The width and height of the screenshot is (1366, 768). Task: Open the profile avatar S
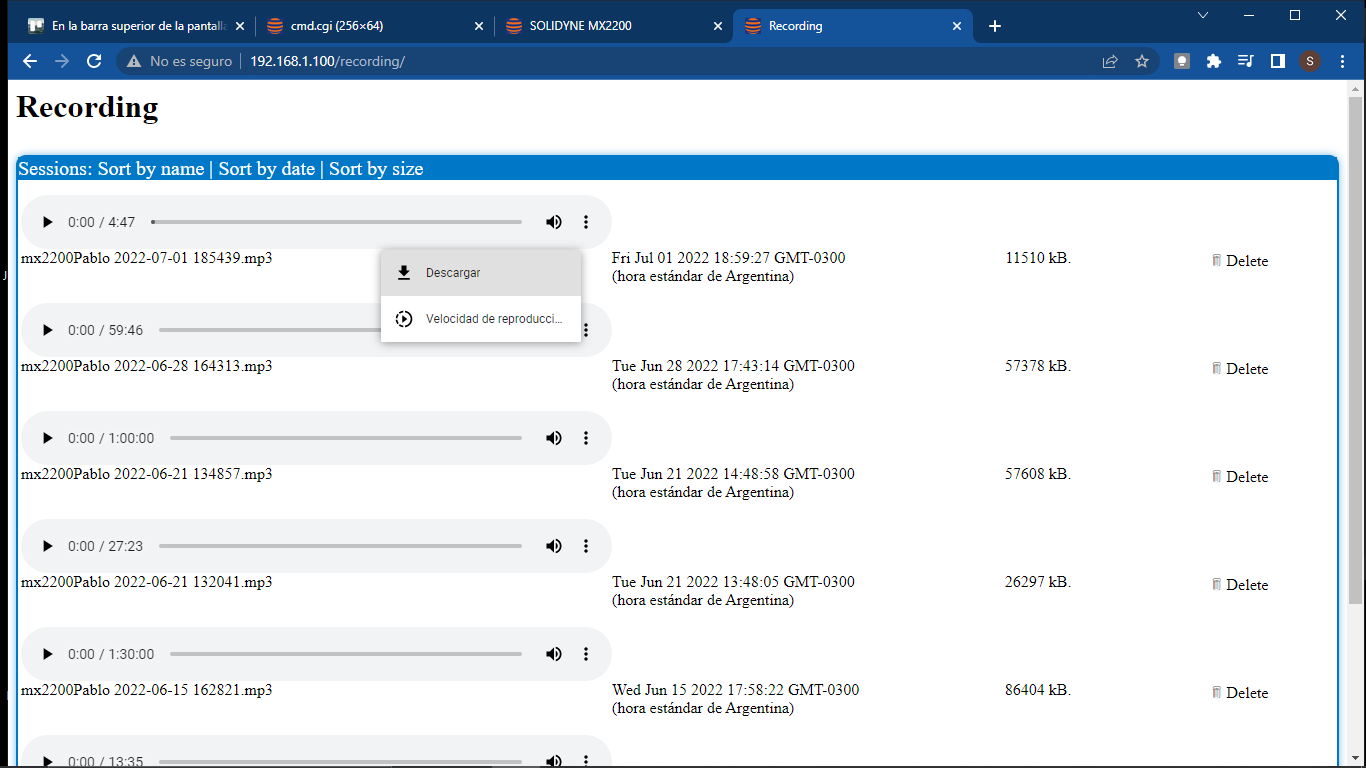1310,61
